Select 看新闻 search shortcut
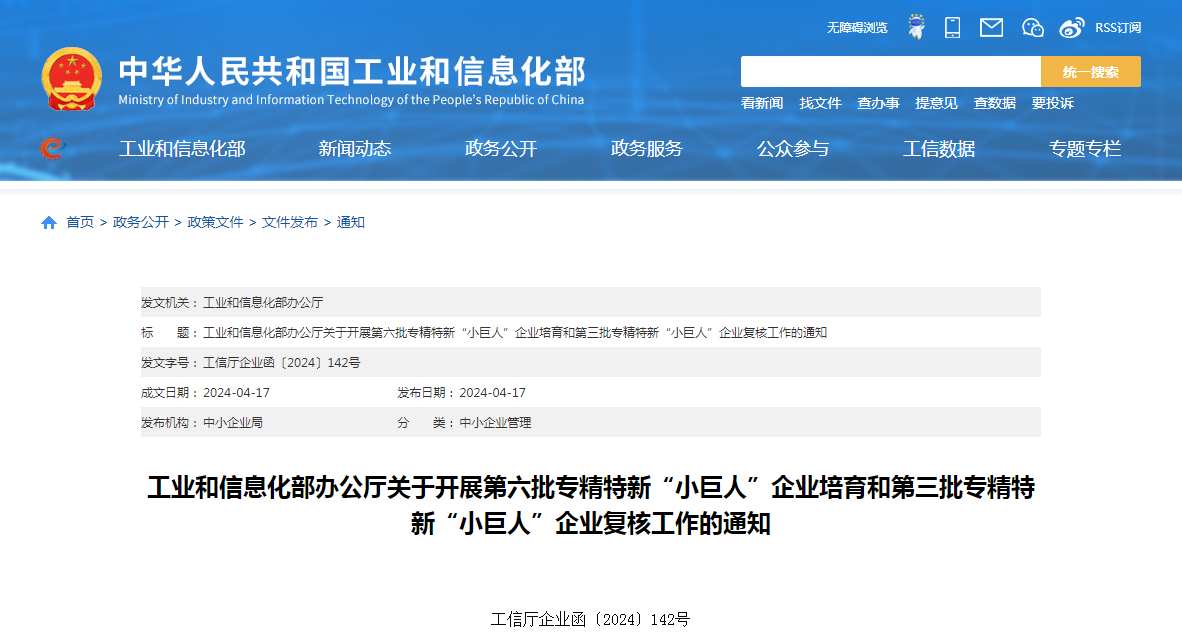Screen dimensions: 1182x632 point(762,103)
